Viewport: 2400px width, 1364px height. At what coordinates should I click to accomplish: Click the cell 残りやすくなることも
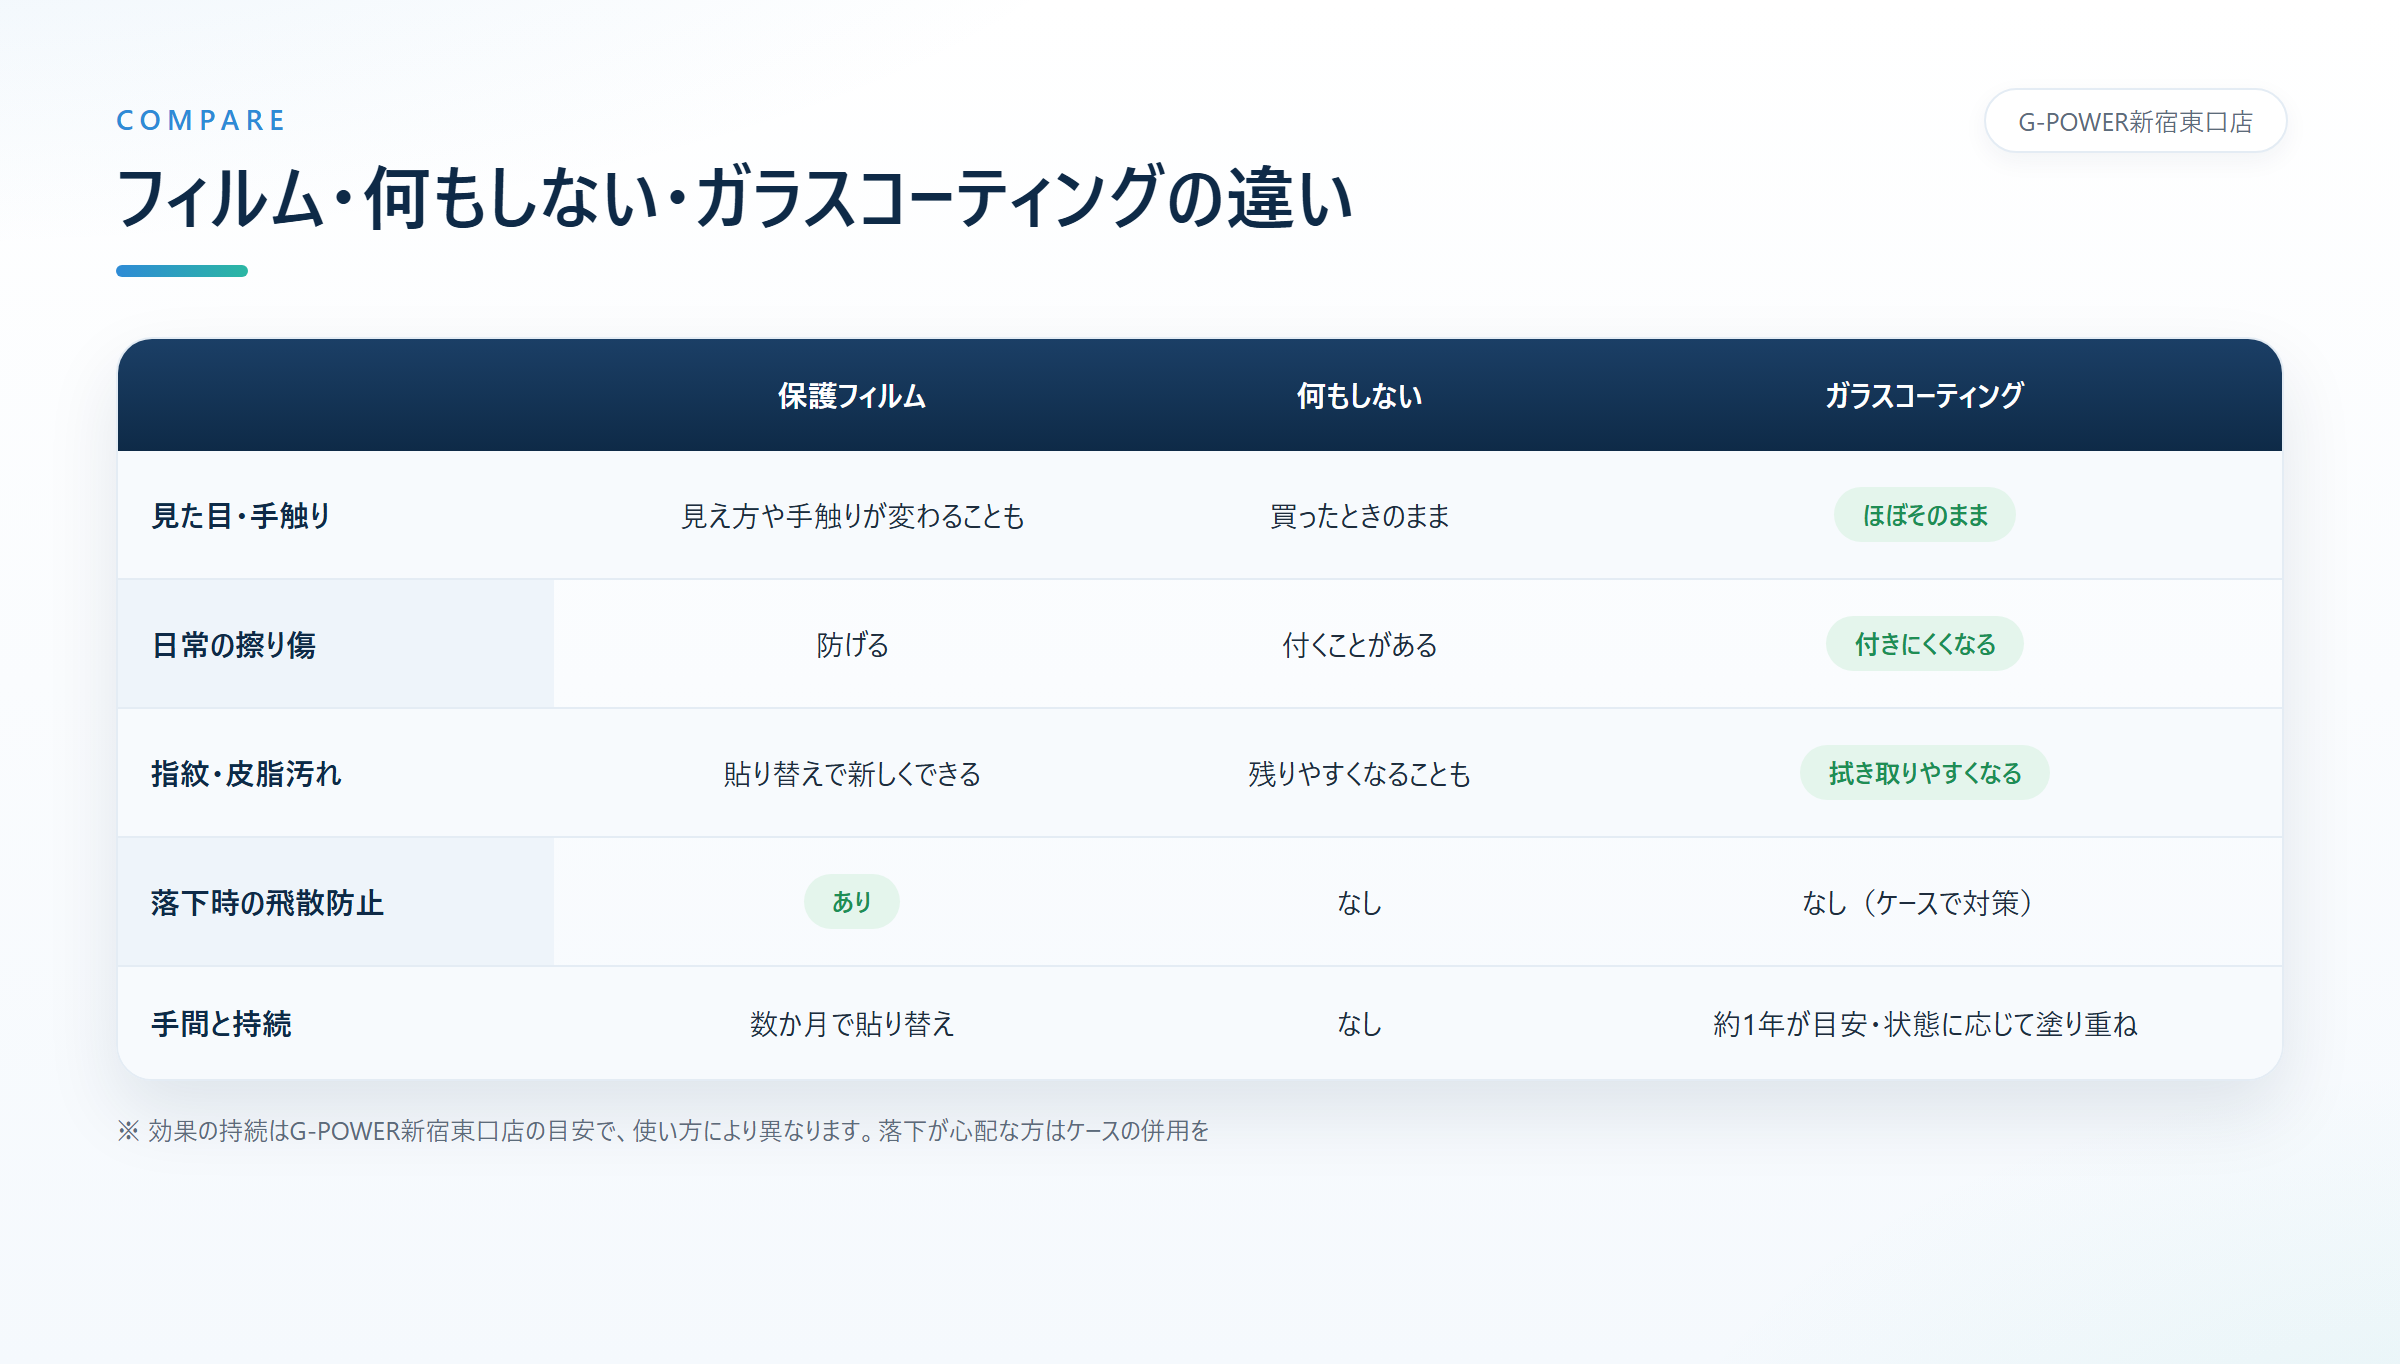[1359, 774]
